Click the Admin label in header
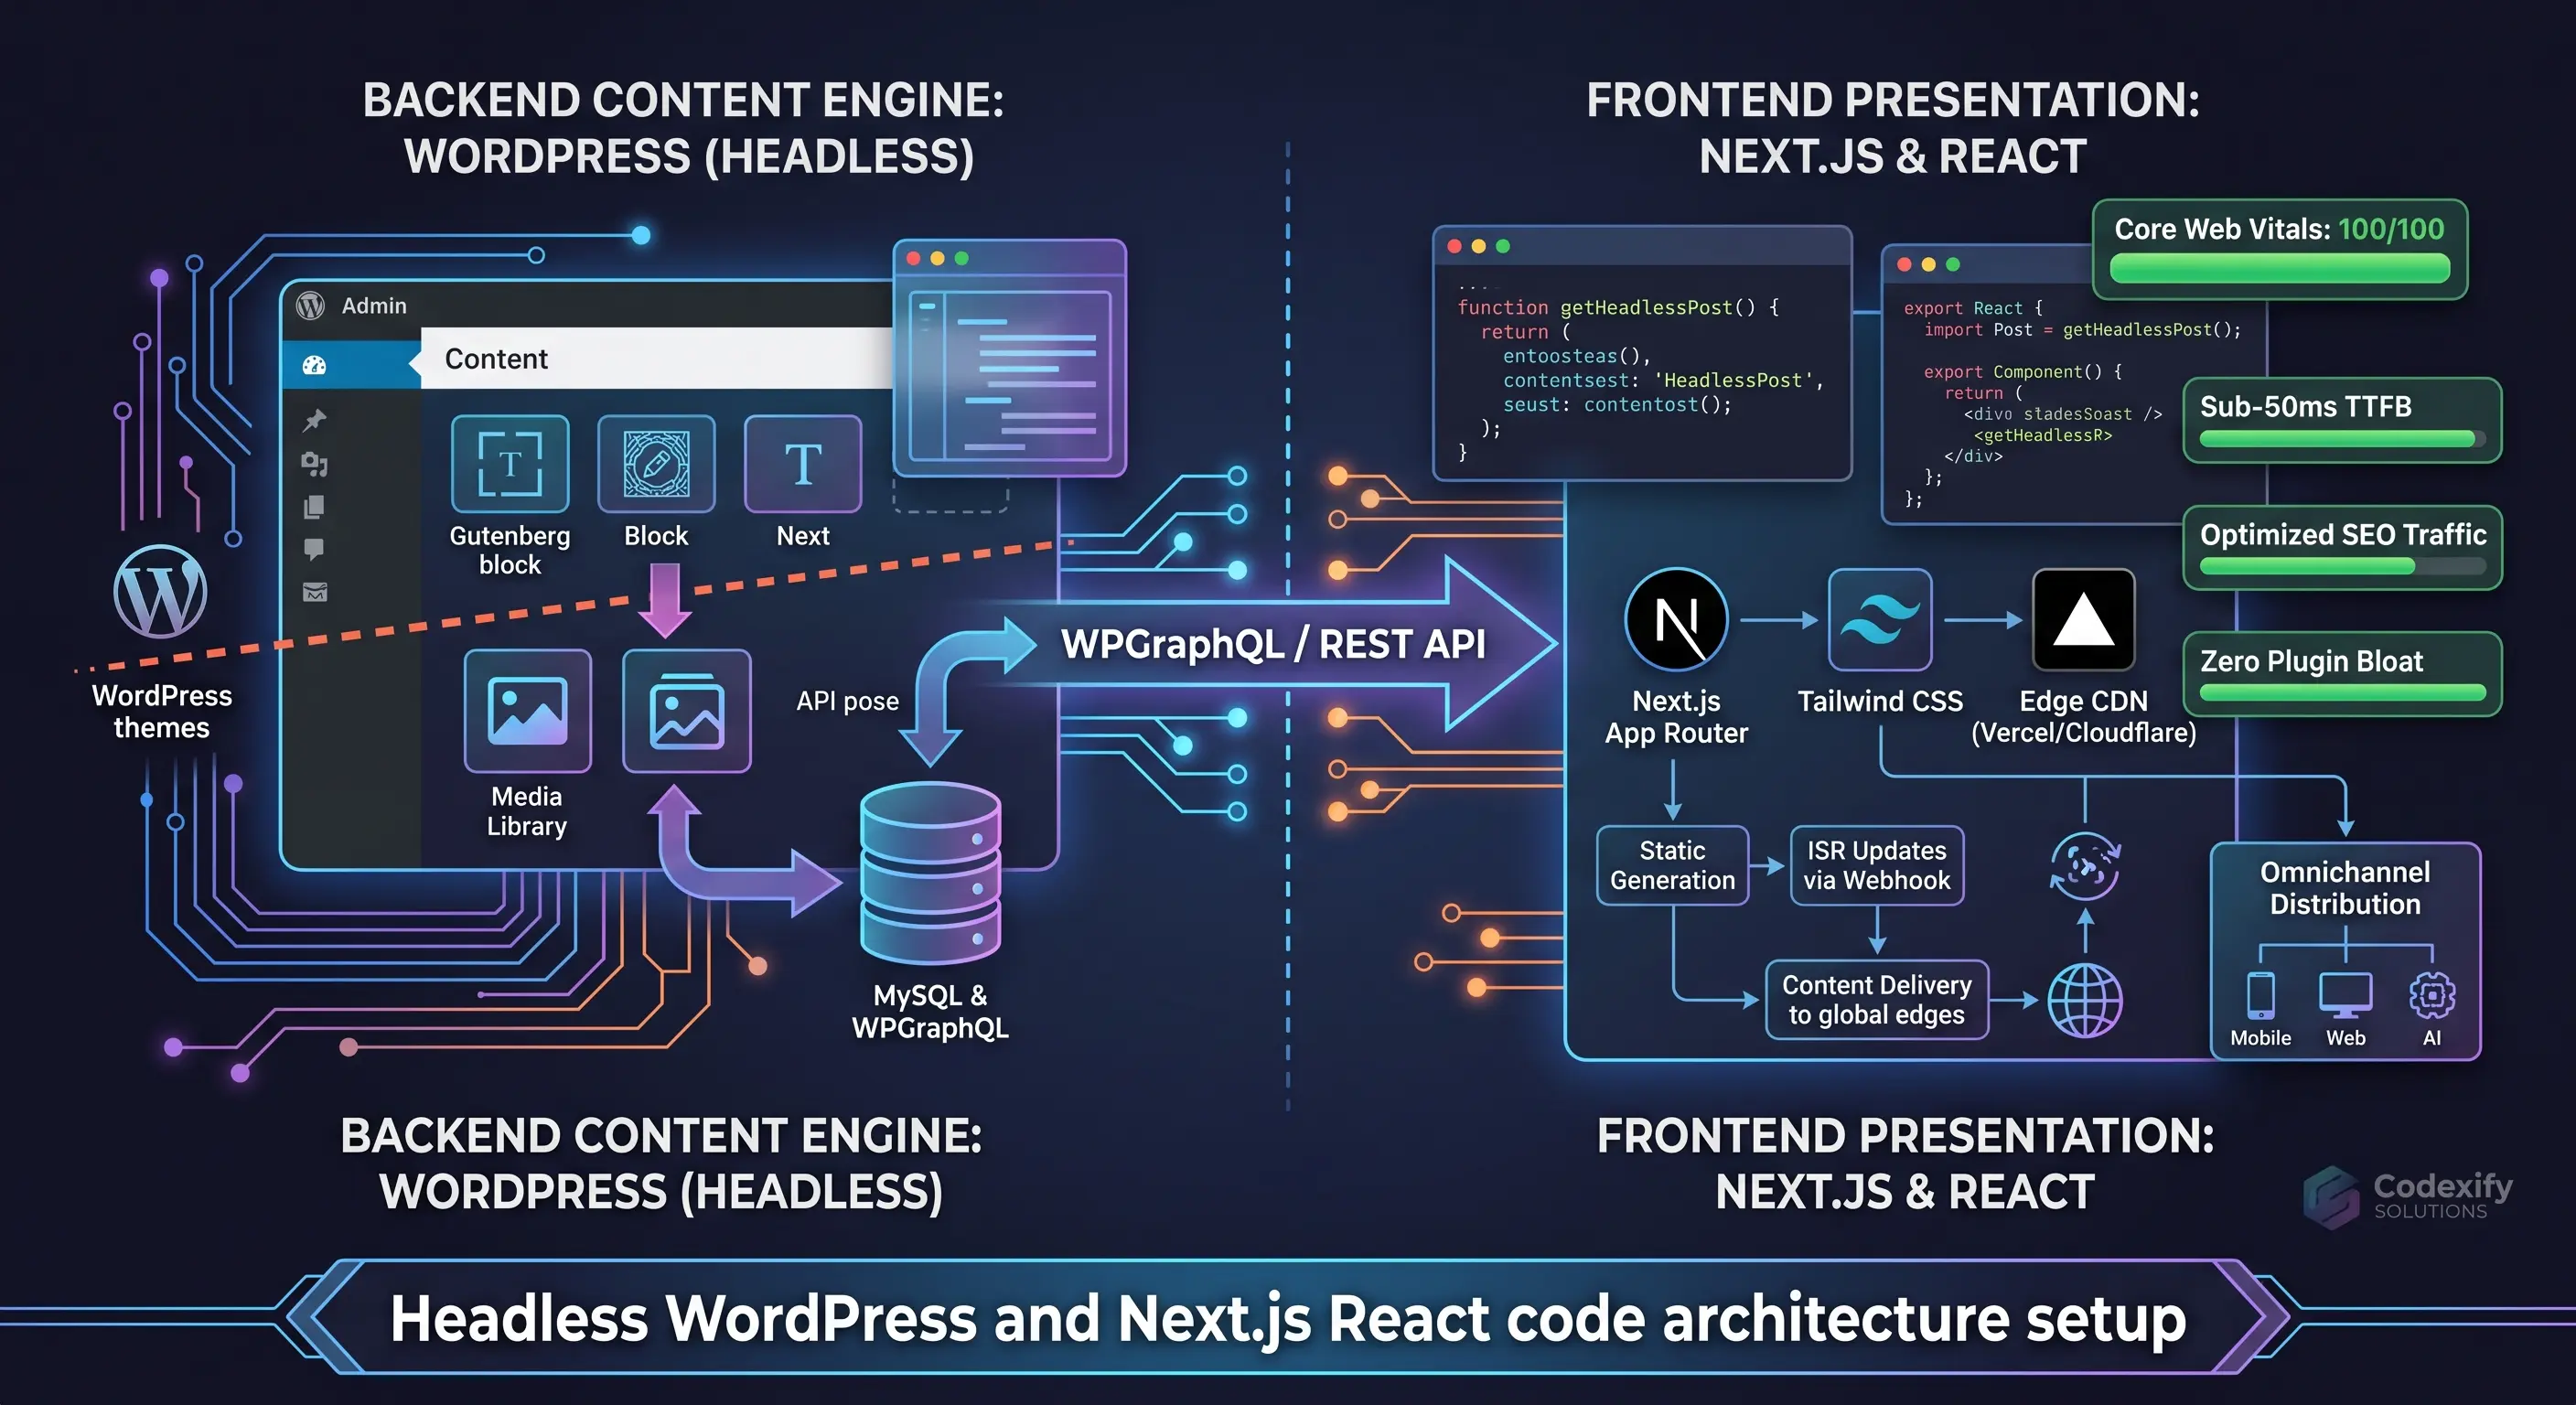 (374, 305)
